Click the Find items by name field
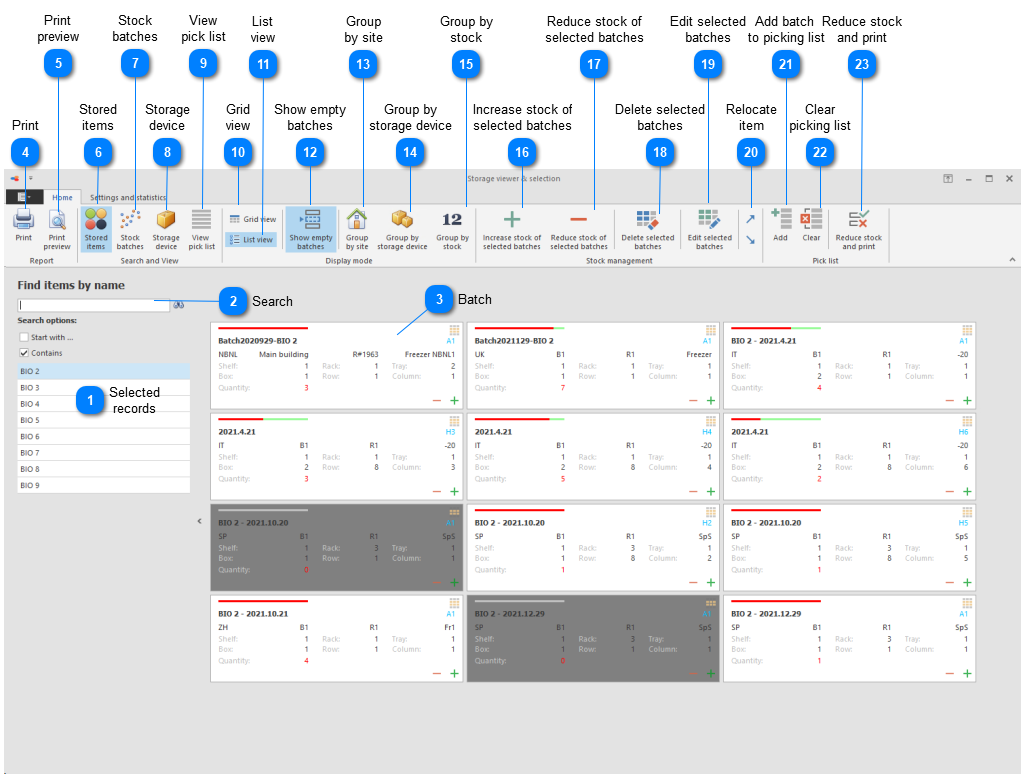 tap(94, 305)
